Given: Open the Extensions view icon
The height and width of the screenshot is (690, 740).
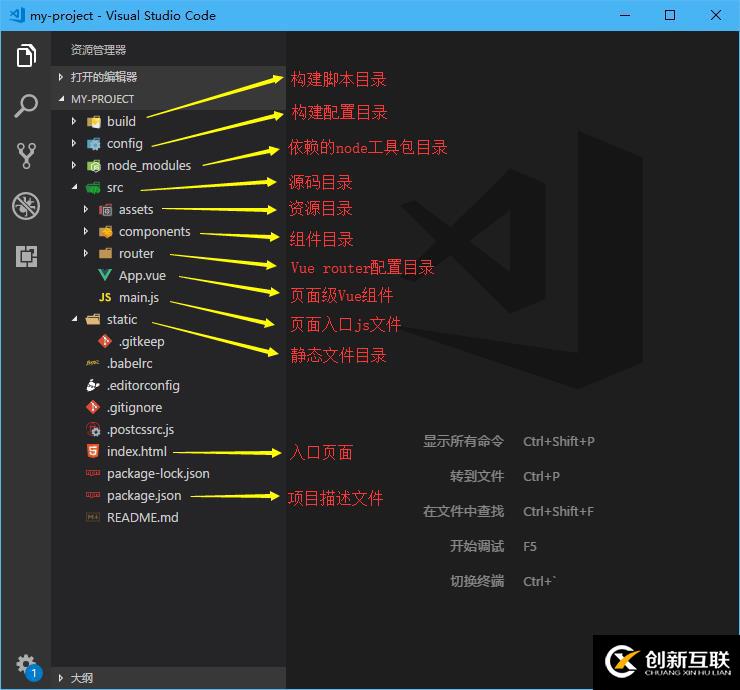Looking at the screenshot, I should pos(26,256).
